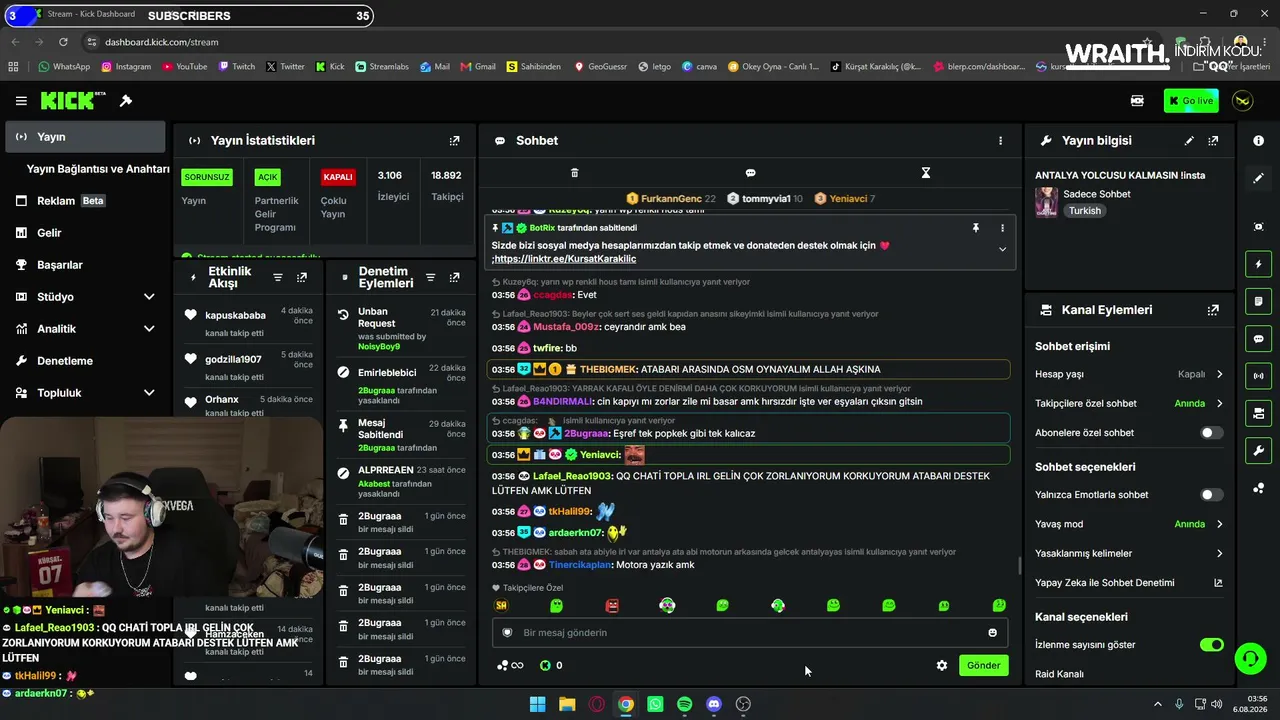Viewport: 1280px width, 720px height.
Task: Click the lightning bolt icon in right sidebar
Action: tap(1258, 264)
